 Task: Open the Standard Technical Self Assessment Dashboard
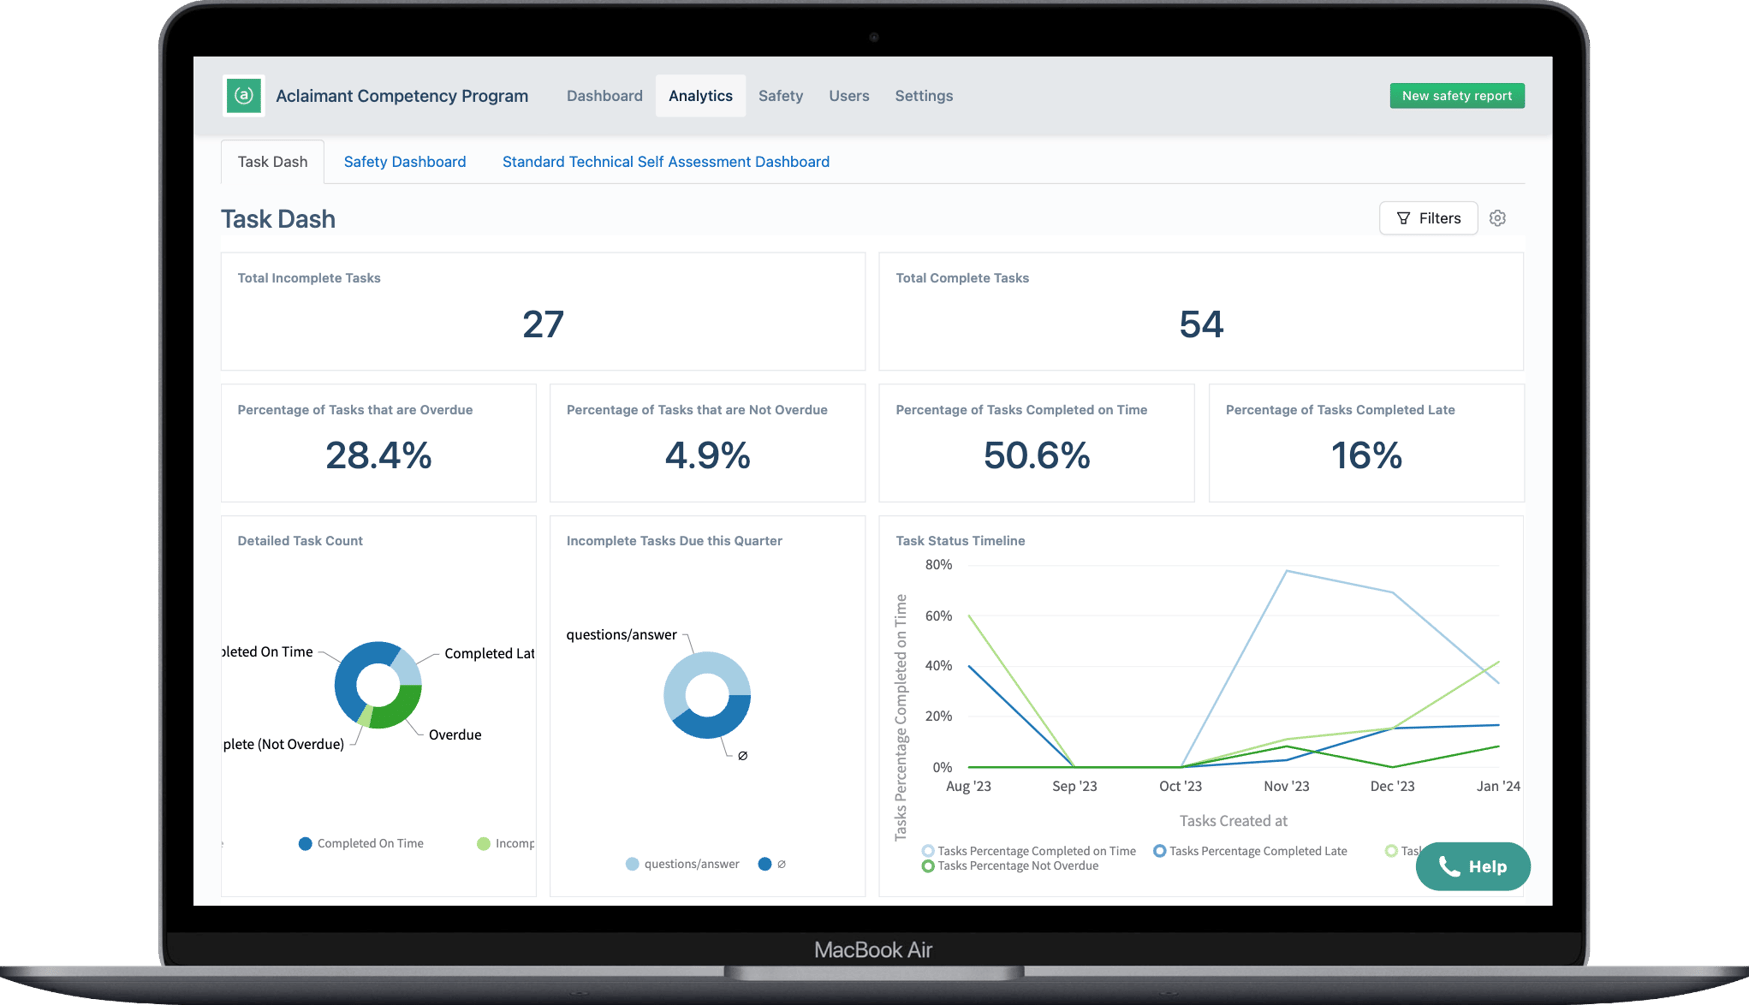pos(665,161)
